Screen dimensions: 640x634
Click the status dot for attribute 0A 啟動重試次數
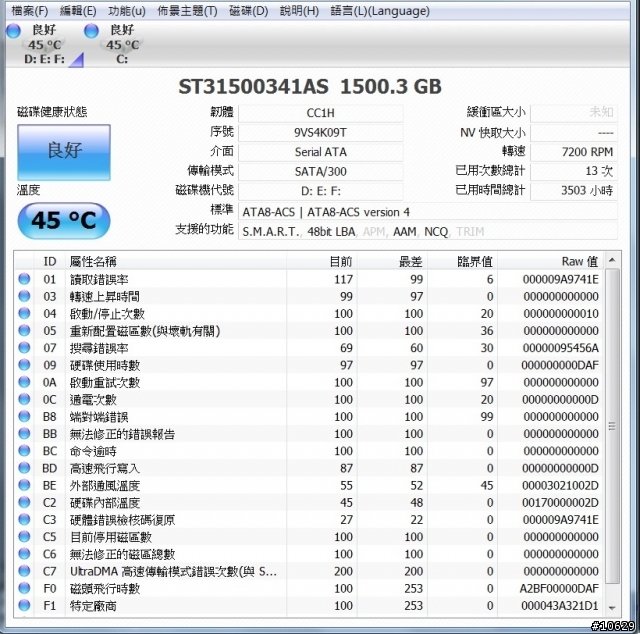point(24,382)
